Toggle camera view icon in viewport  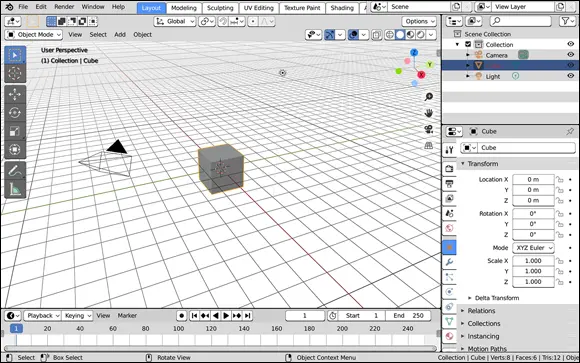click(428, 129)
